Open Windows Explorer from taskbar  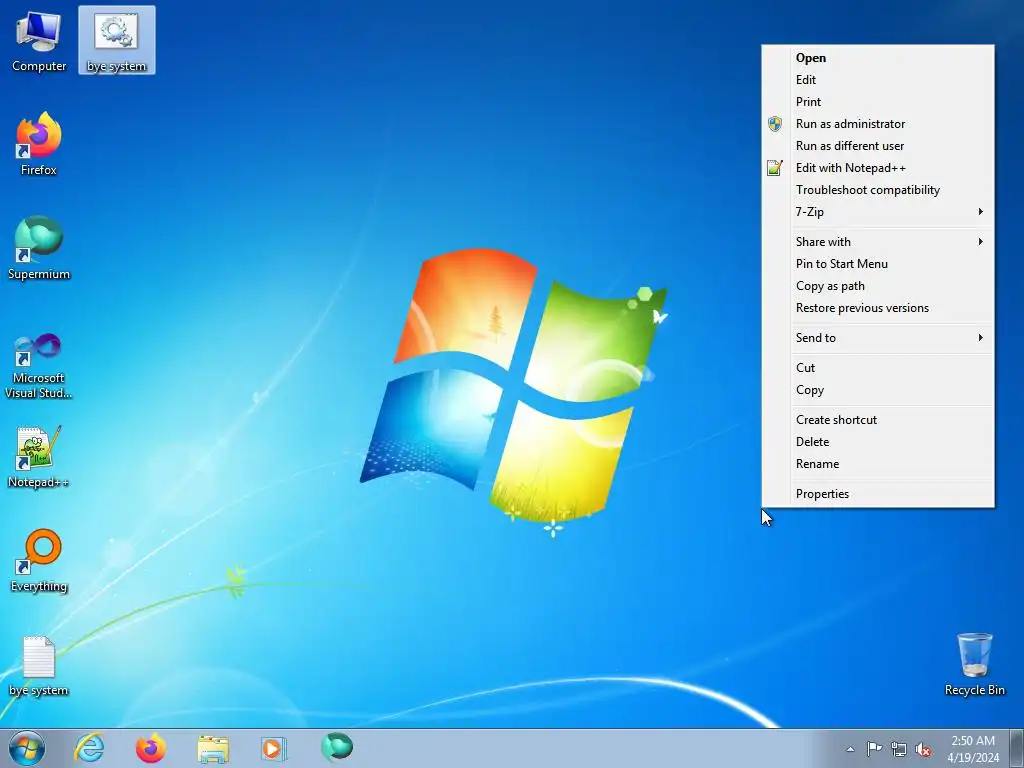213,749
